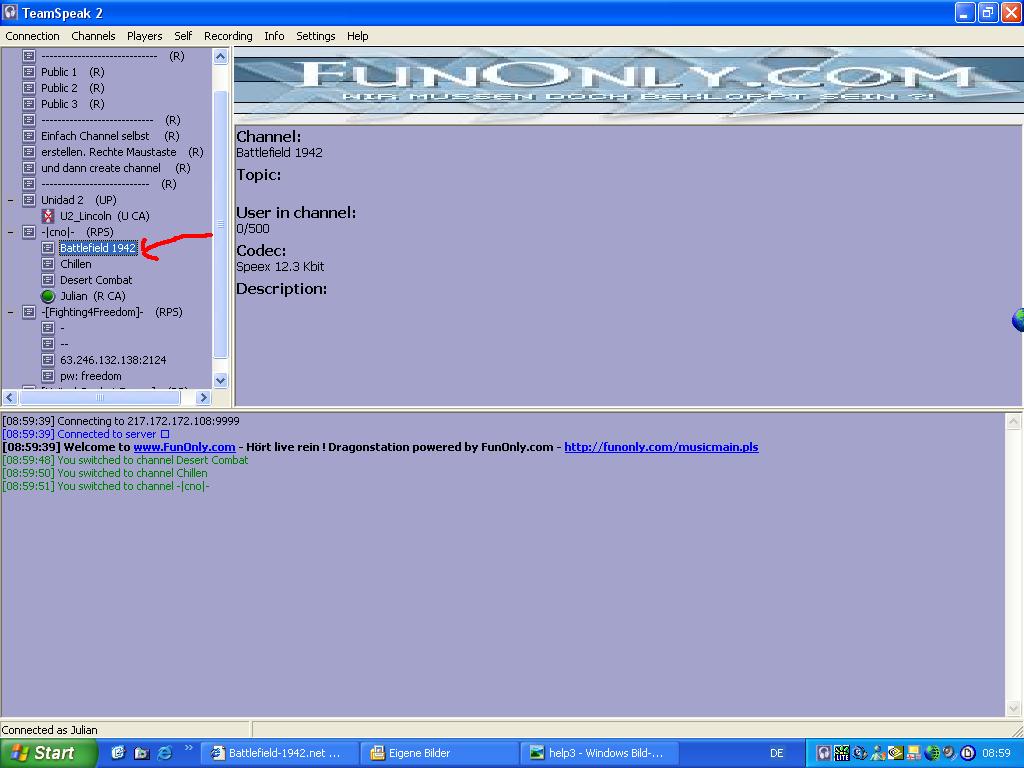Collapse the -[Fighting4Freedom]- channel tree
This screenshot has width=1024, height=768.
(x=10, y=312)
